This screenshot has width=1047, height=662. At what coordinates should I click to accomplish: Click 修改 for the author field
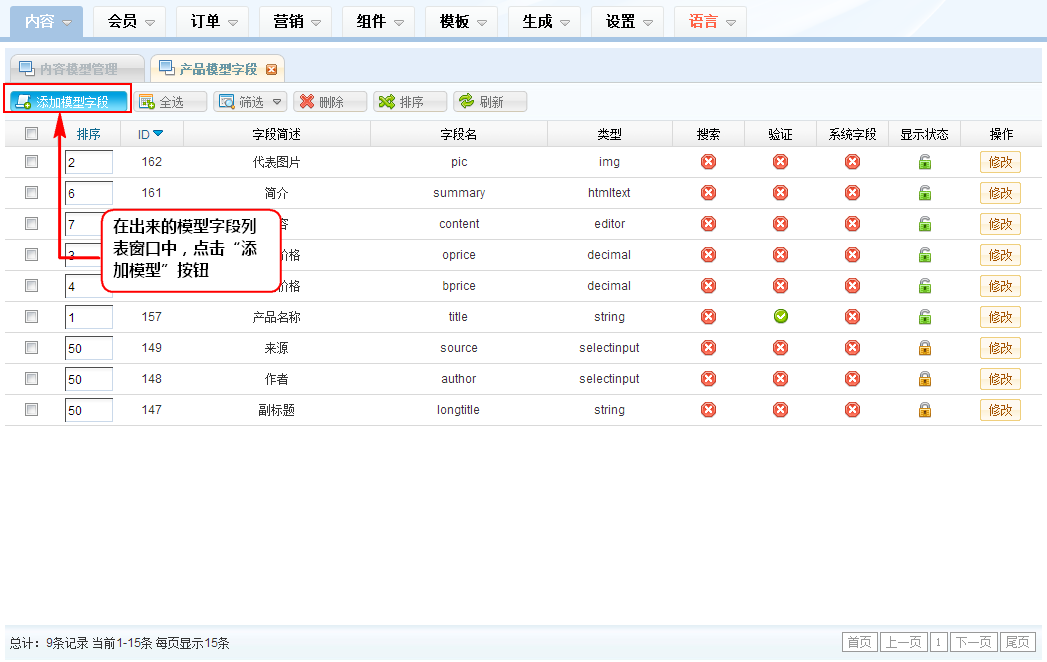[1000, 379]
